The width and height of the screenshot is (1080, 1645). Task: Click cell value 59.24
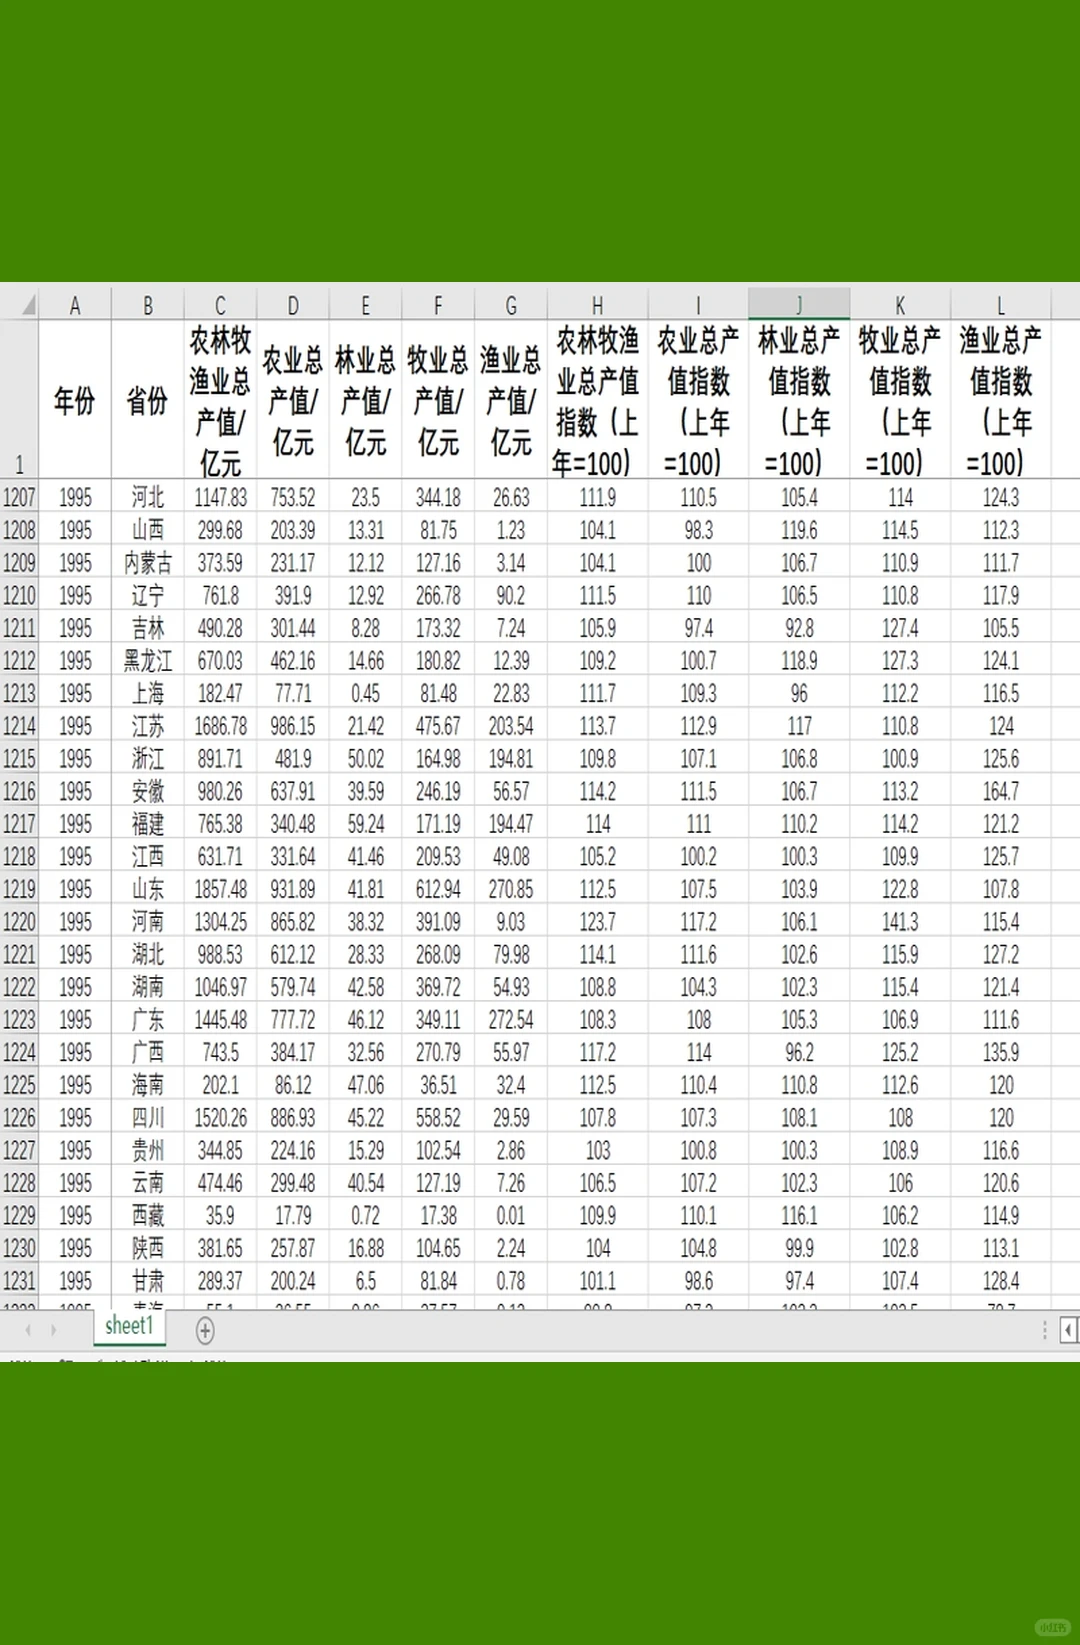click(365, 824)
